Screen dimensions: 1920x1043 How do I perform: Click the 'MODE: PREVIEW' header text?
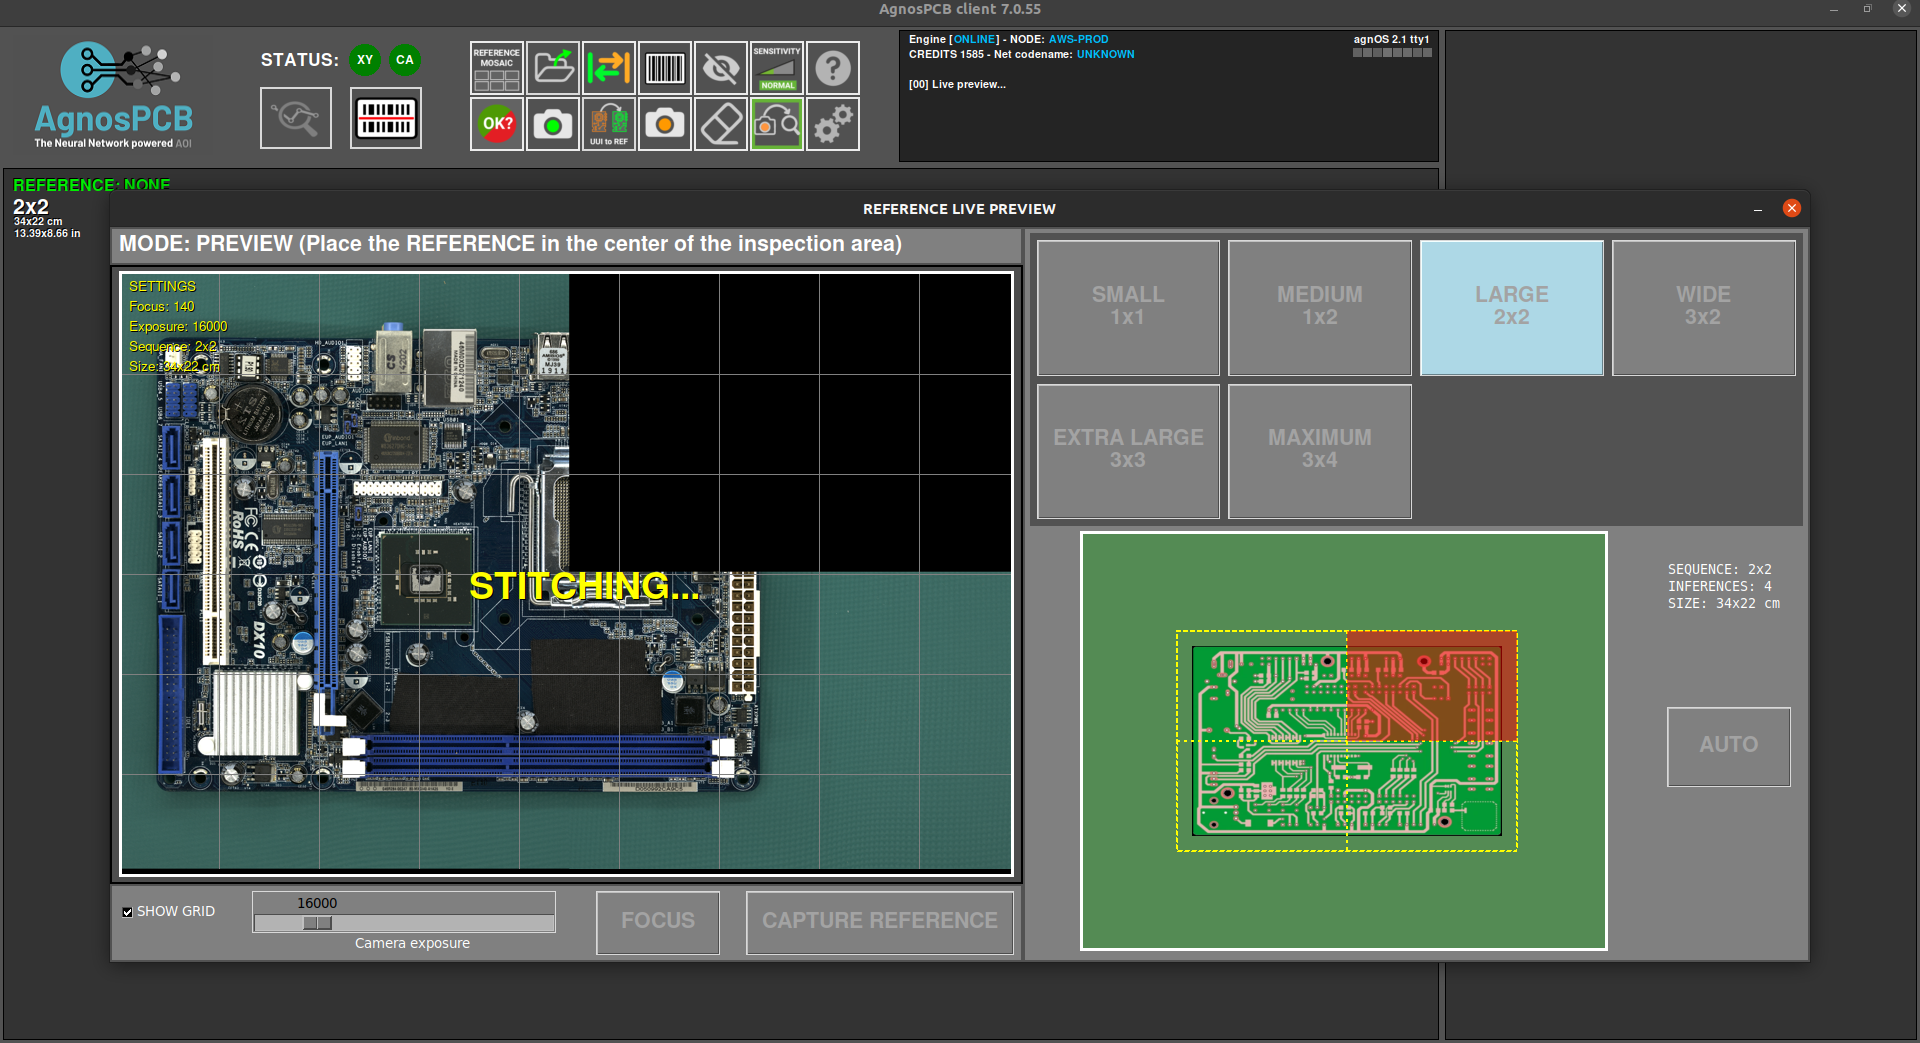[x=206, y=244]
